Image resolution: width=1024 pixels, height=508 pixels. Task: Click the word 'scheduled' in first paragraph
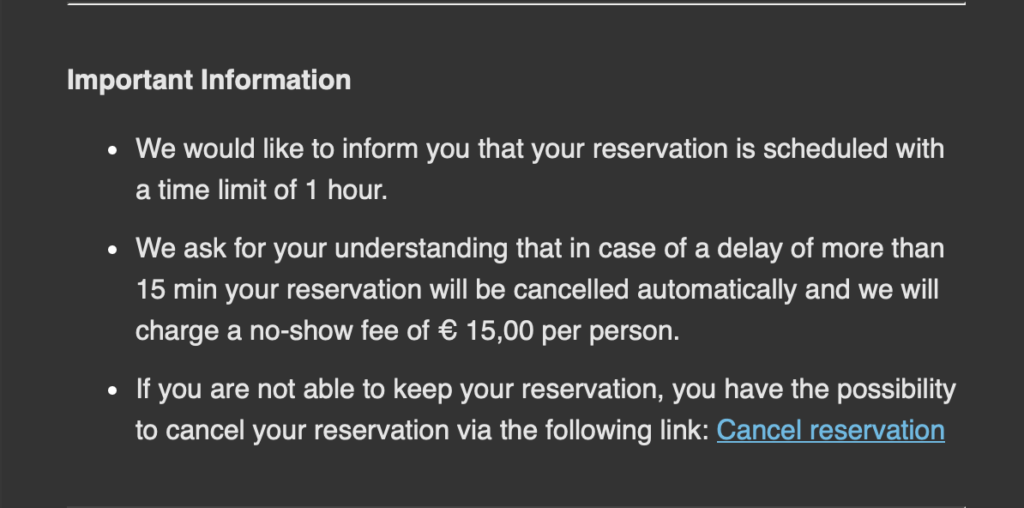coord(825,149)
